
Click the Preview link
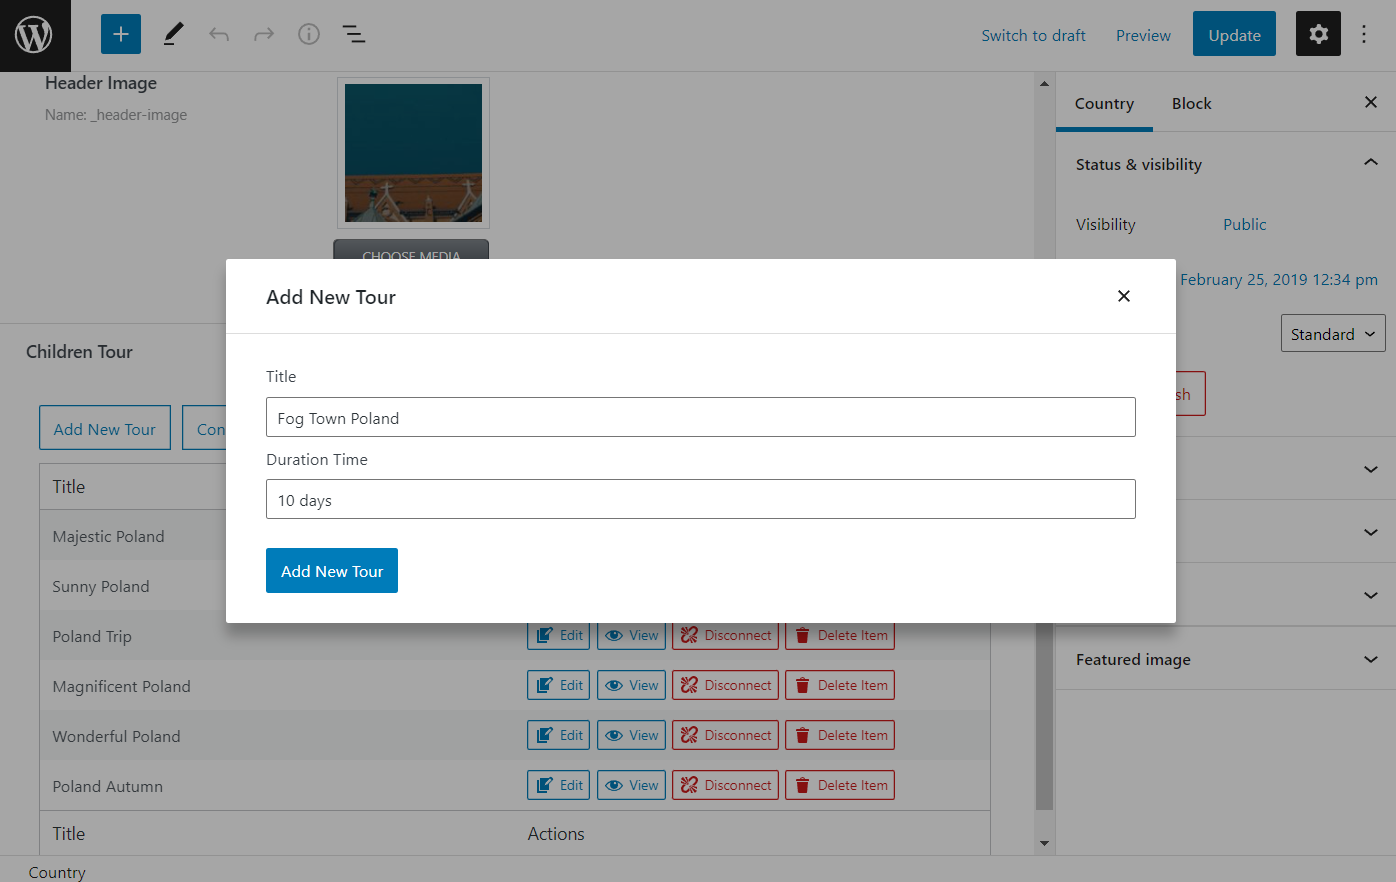pos(1143,35)
